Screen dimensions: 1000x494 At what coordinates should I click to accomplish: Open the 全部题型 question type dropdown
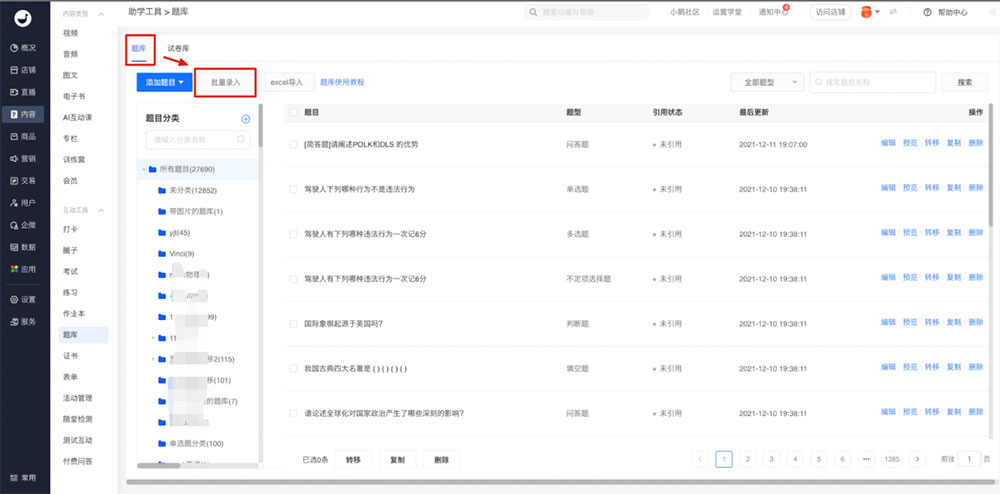tap(767, 82)
